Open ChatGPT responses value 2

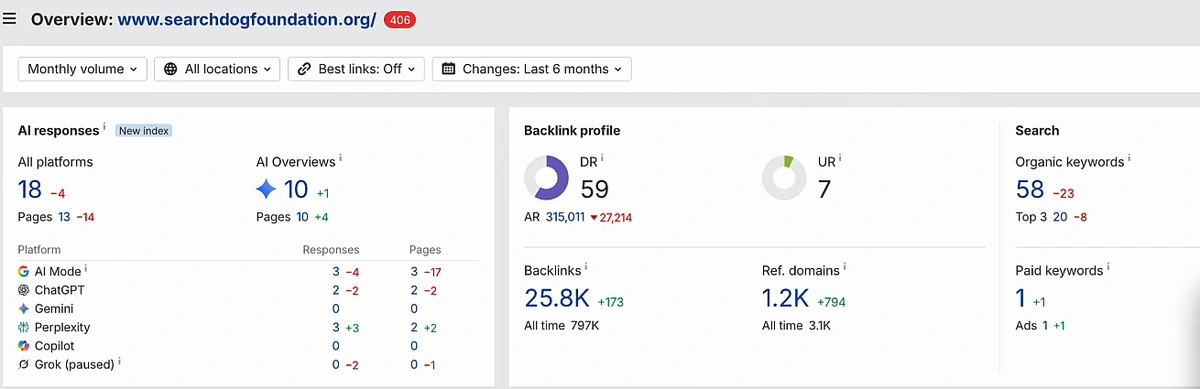point(336,289)
